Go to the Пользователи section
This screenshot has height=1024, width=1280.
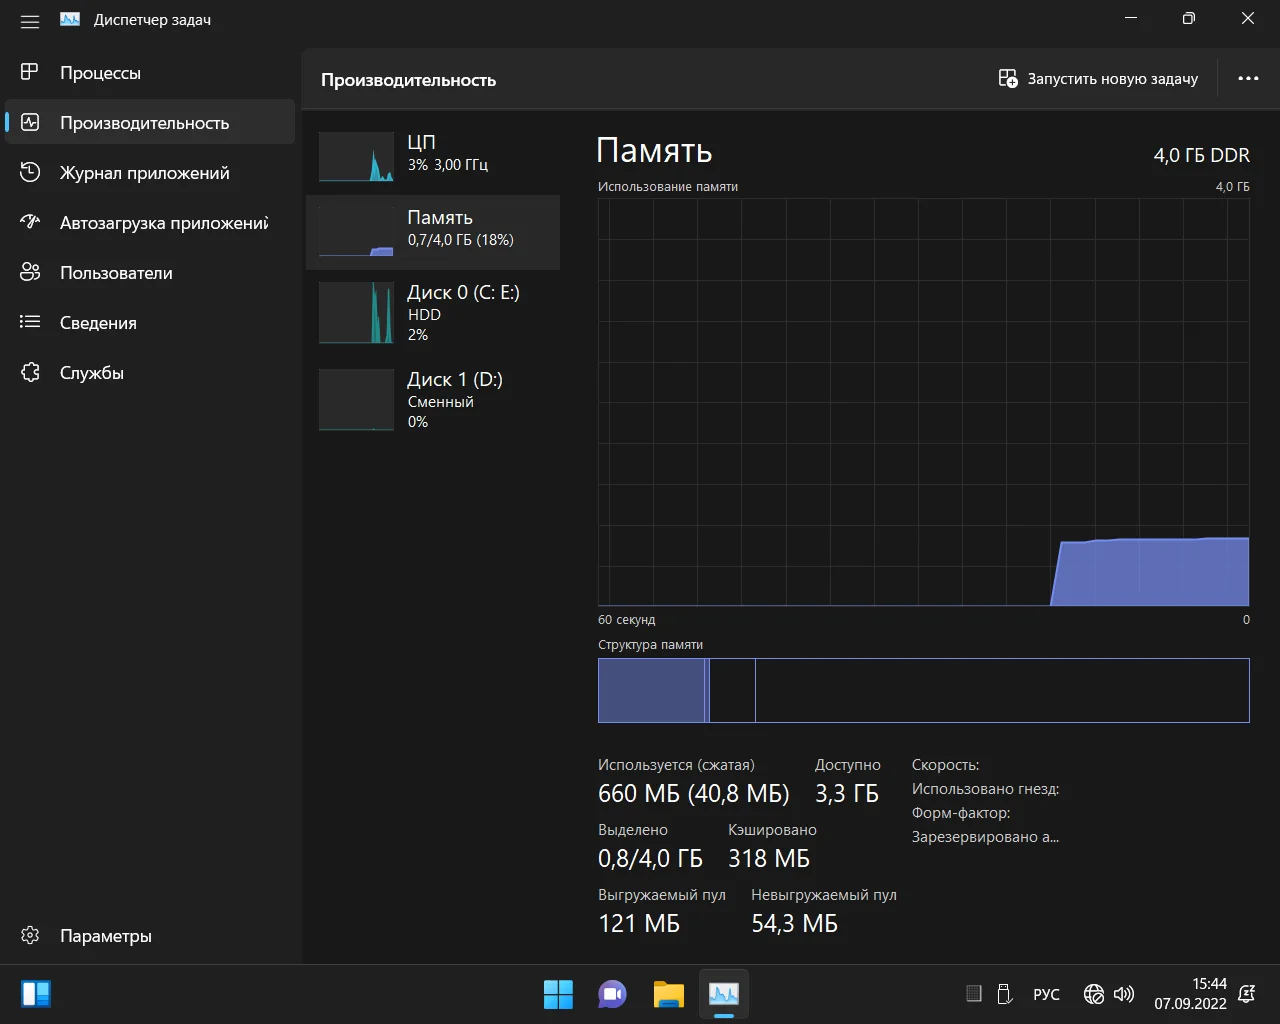click(x=115, y=273)
